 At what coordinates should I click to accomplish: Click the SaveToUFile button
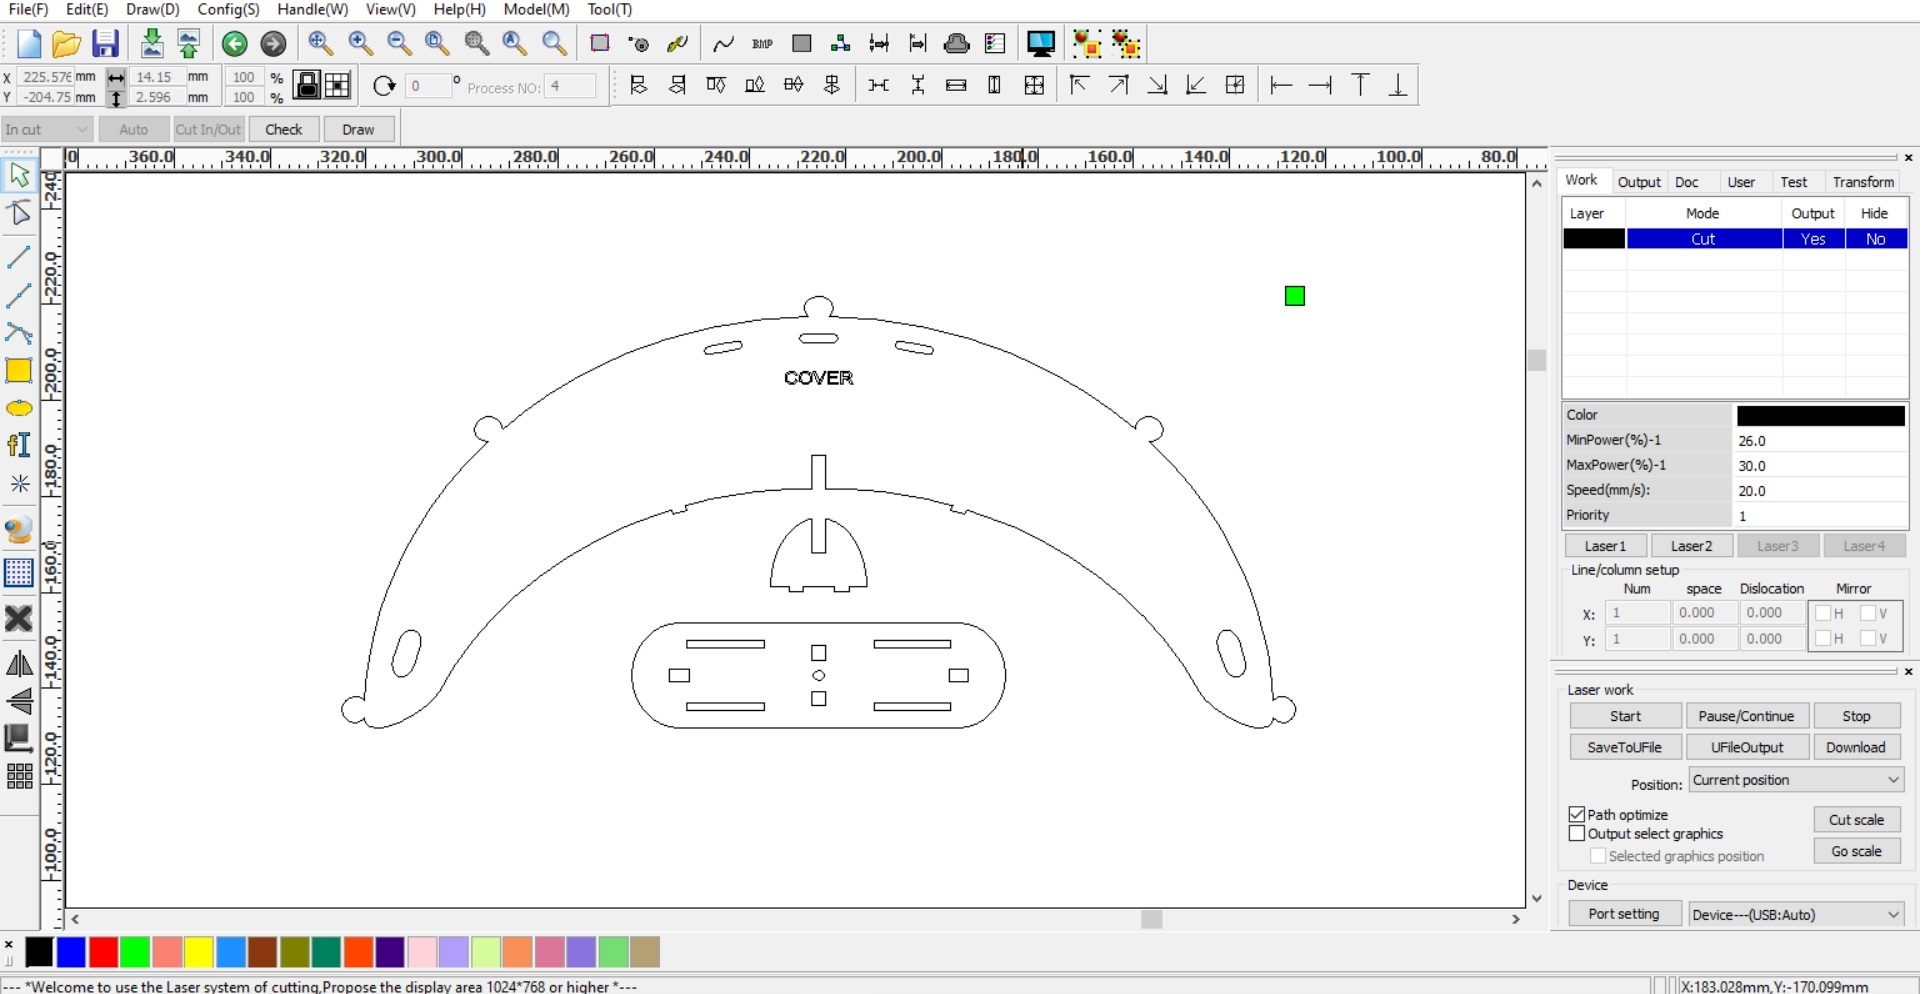pyautogui.click(x=1625, y=748)
